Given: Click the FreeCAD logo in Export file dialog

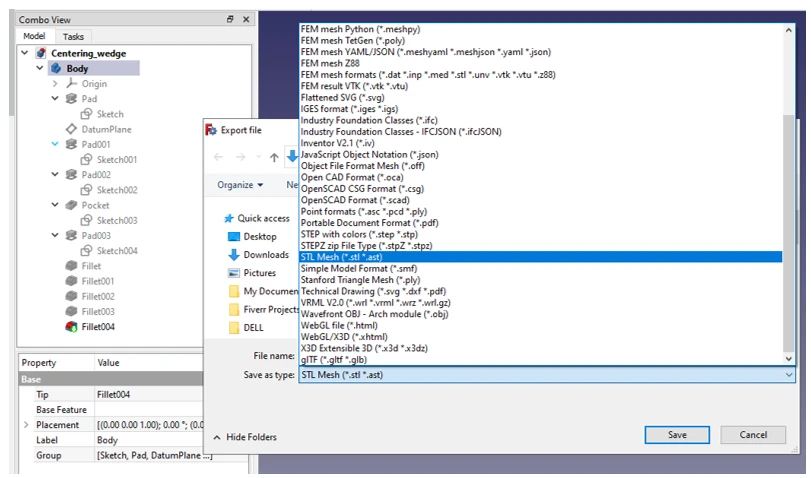Looking at the screenshot, I should (x=211, y=130).
